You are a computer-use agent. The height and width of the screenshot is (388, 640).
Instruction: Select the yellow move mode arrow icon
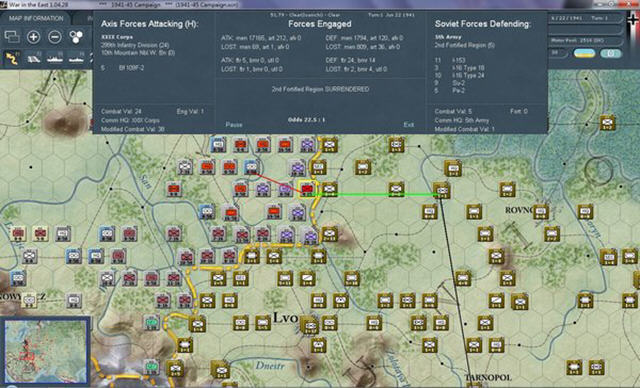tap(12, 58)
